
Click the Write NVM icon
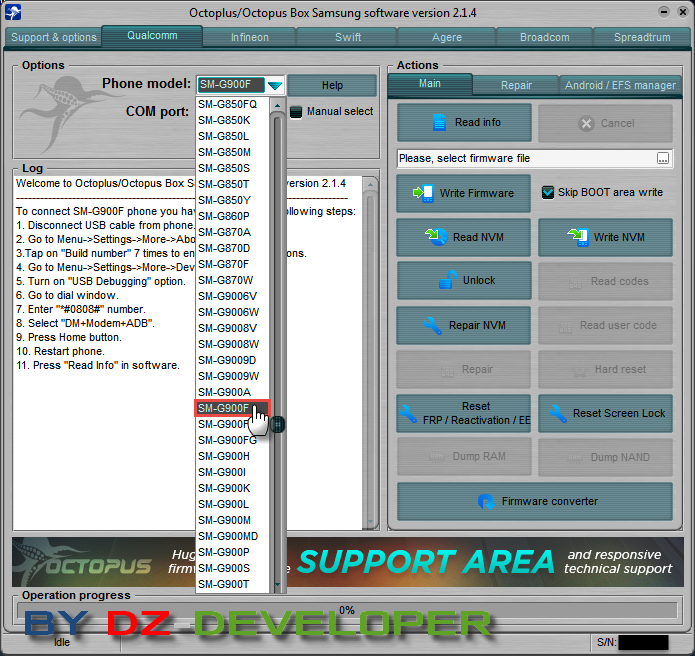coord(578,237)
